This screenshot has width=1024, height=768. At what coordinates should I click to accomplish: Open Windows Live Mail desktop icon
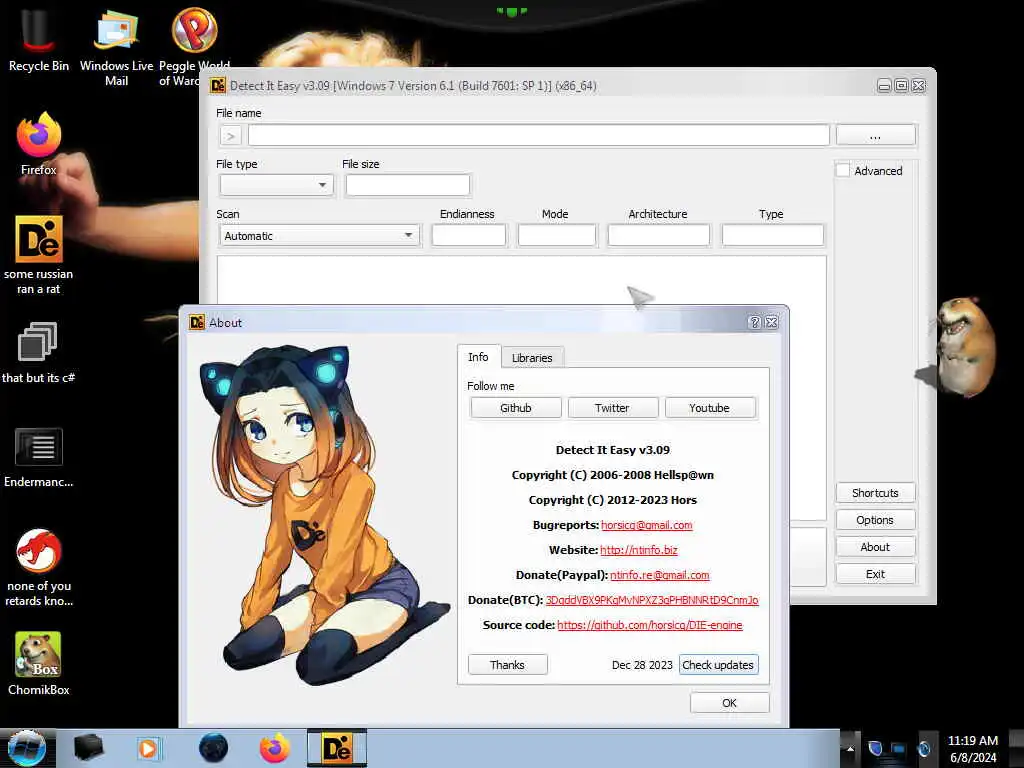(x=116, y=46)
